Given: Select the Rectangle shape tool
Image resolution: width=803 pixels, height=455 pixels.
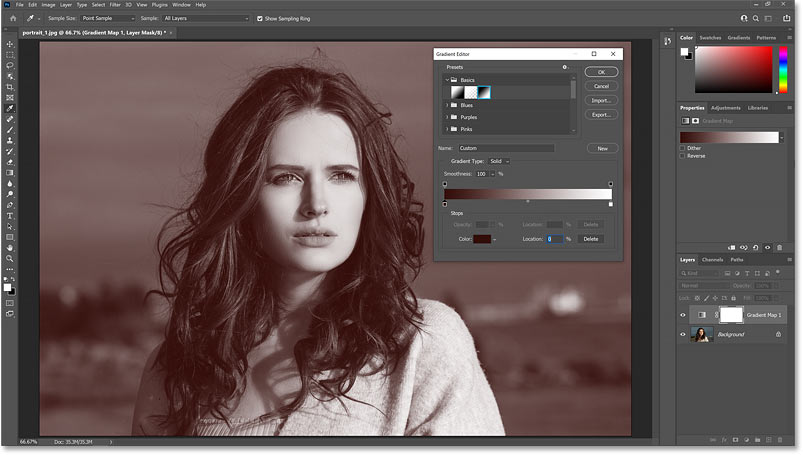Looking at the screenshot, I should (10, 237).
